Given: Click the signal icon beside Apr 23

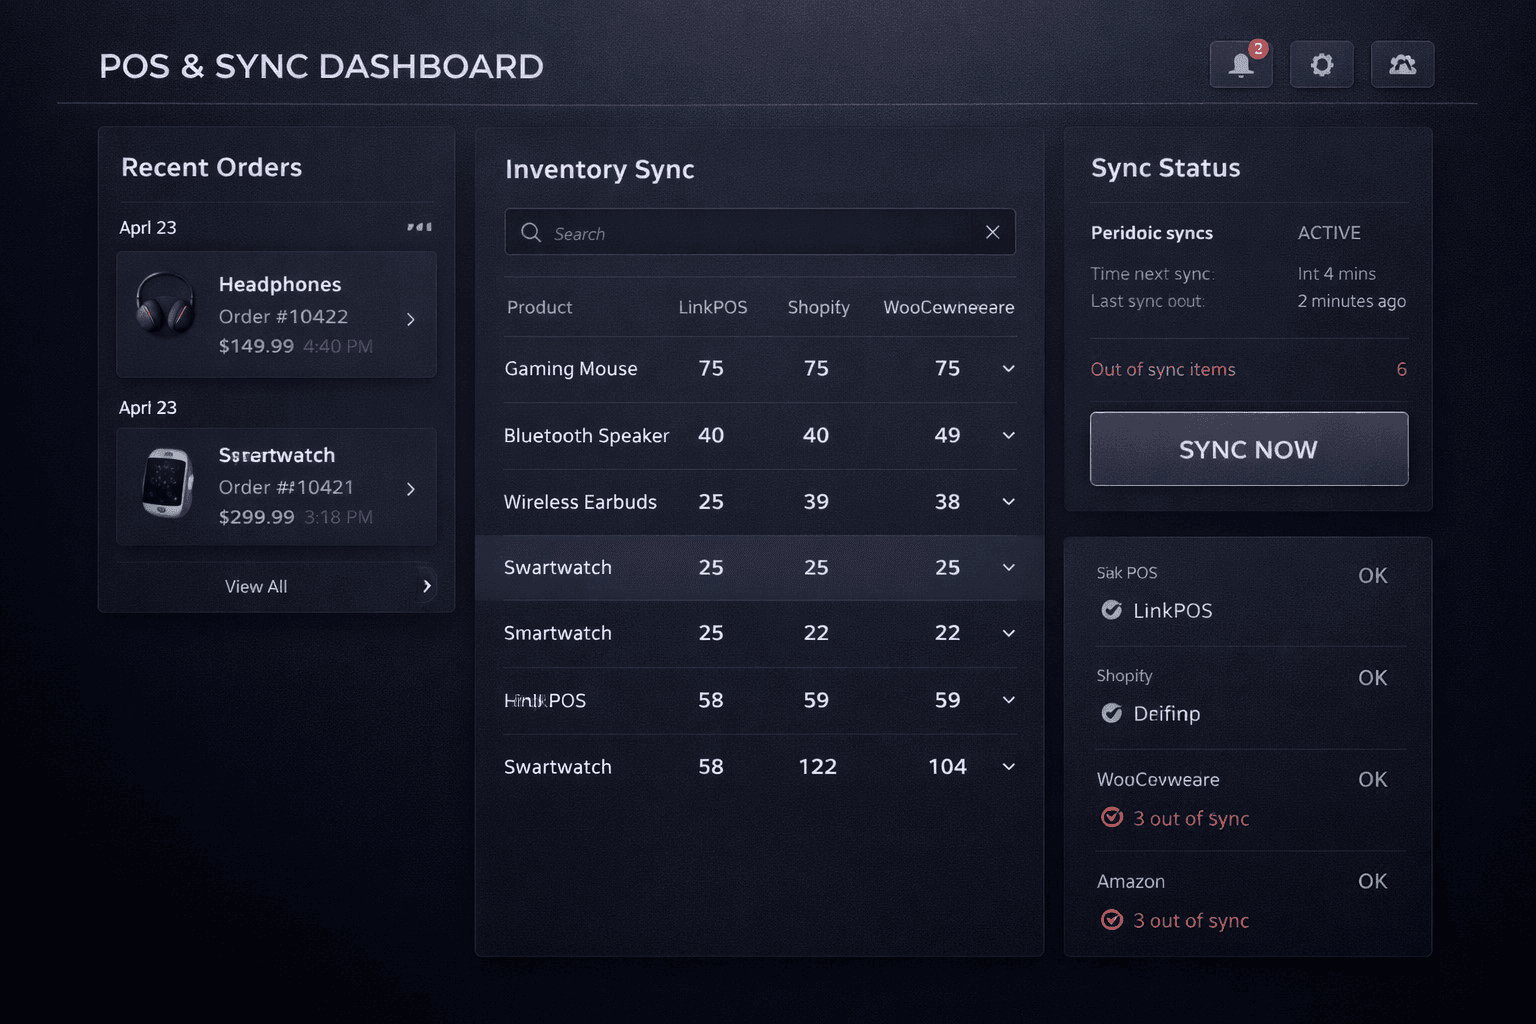Looking at the screenshot, I should pos(419,227).
